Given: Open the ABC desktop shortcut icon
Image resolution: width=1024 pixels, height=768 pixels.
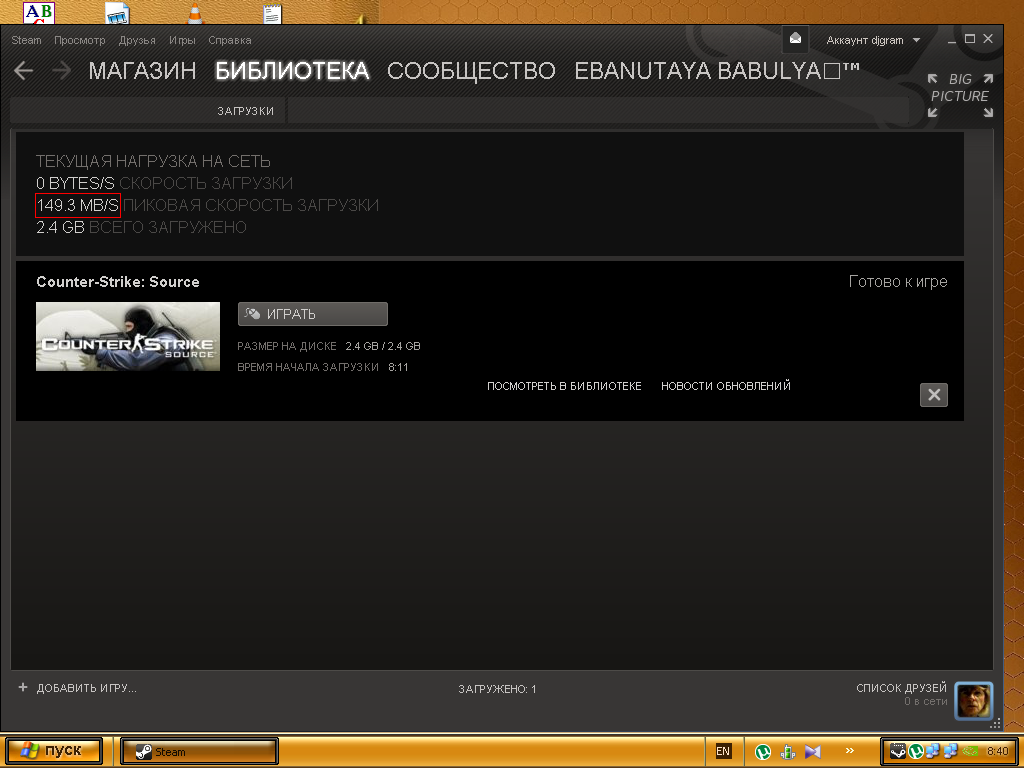Looking at the screenshot, I should [x=39, y=12].
